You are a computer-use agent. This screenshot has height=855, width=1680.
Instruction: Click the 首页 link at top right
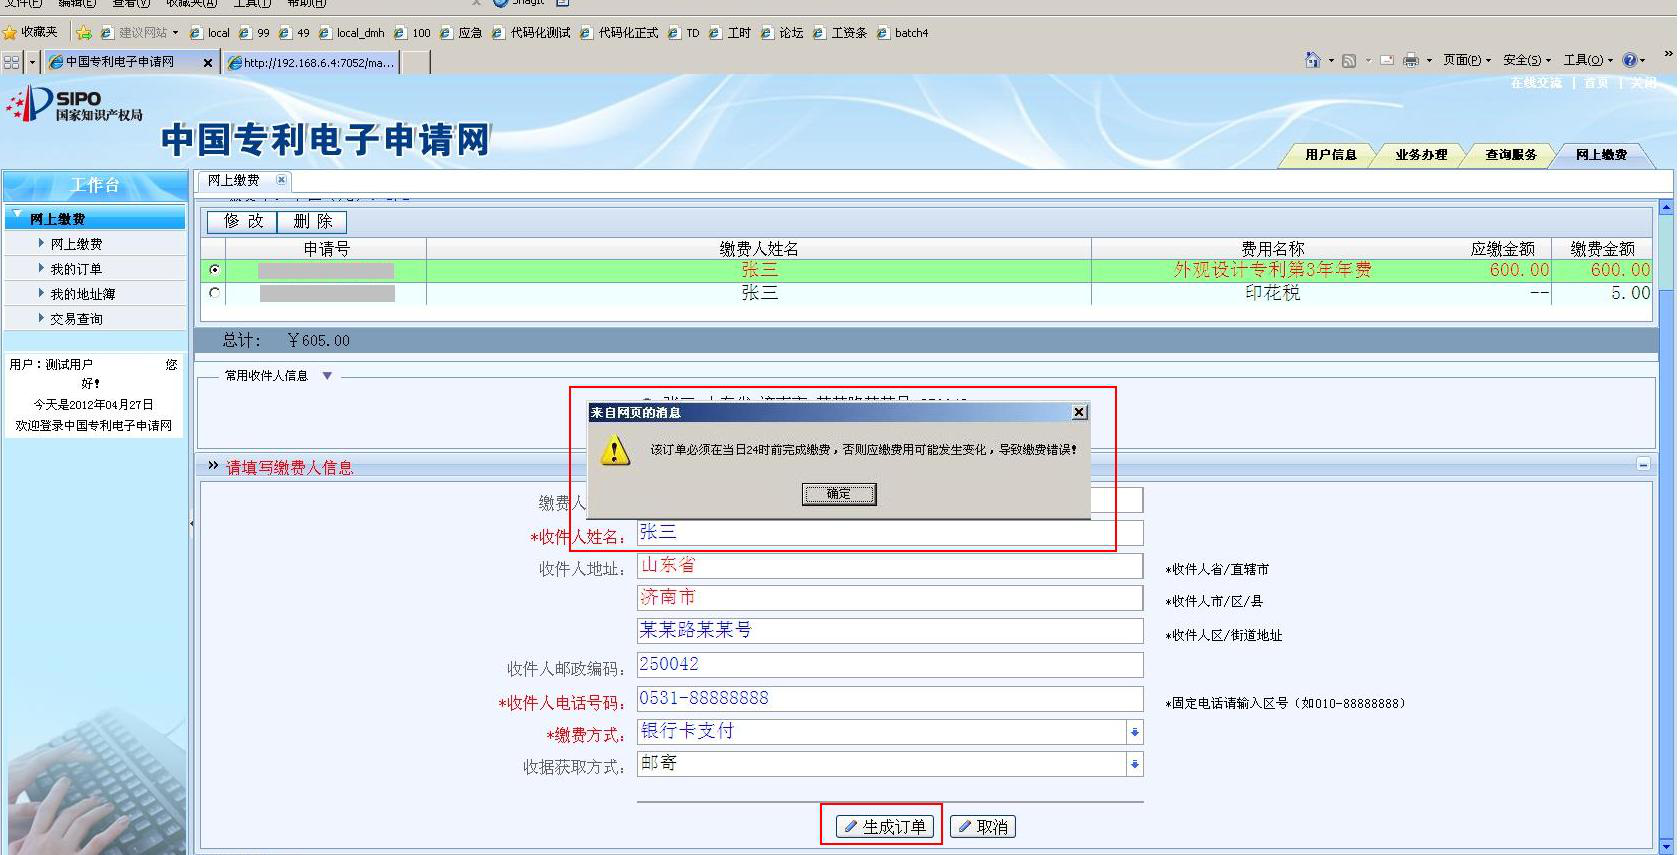1596,83
